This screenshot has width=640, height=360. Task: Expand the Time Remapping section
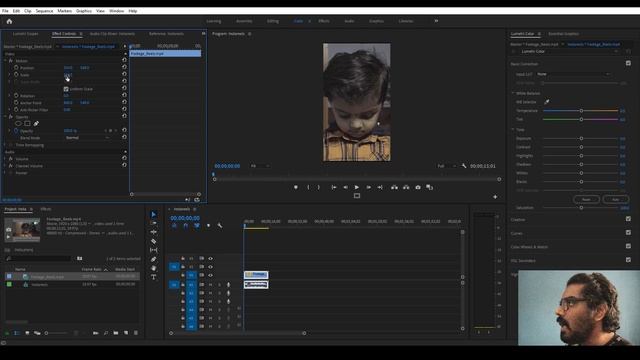pyautogui.click(x=5, y=145)
